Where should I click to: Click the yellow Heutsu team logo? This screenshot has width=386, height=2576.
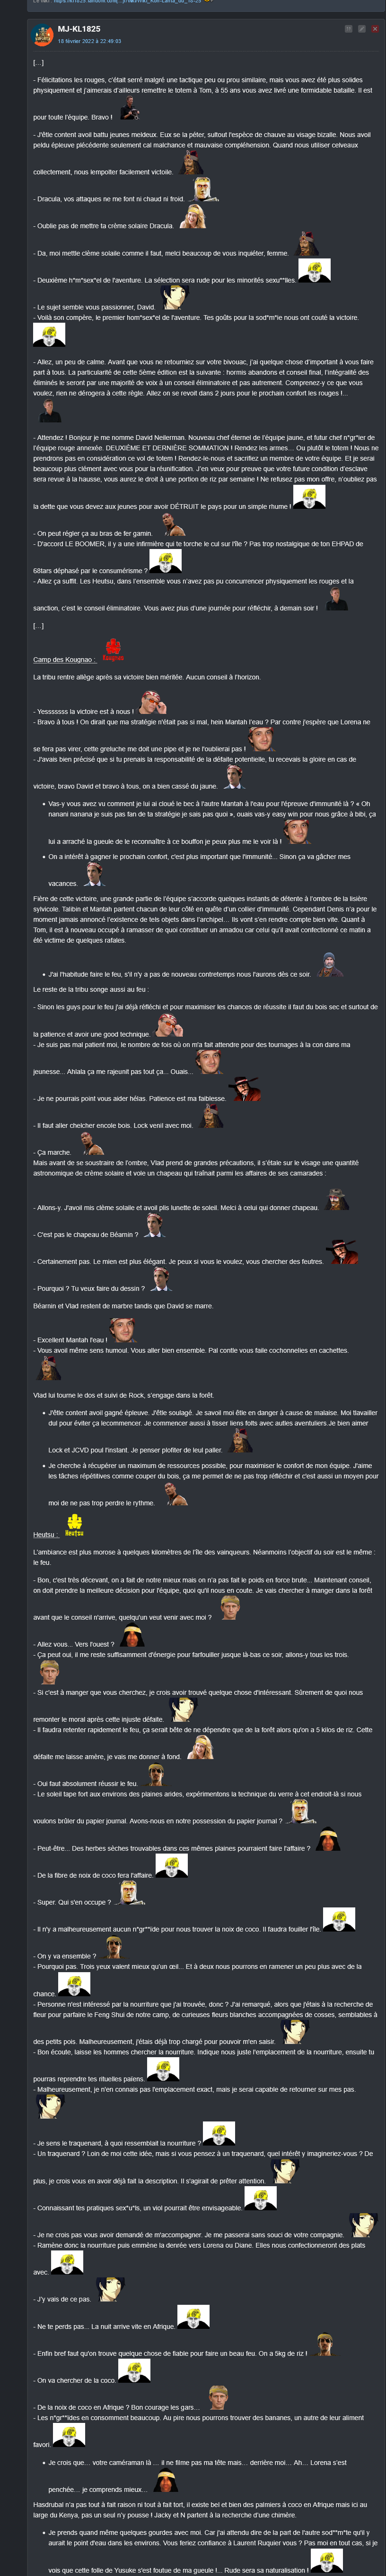[74, 1525]
